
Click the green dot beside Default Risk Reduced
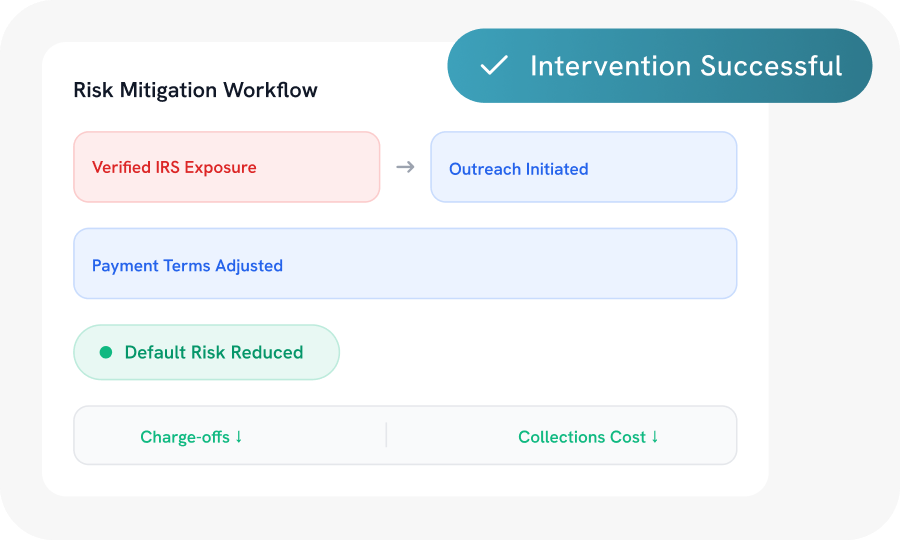(x=106, y=352)
